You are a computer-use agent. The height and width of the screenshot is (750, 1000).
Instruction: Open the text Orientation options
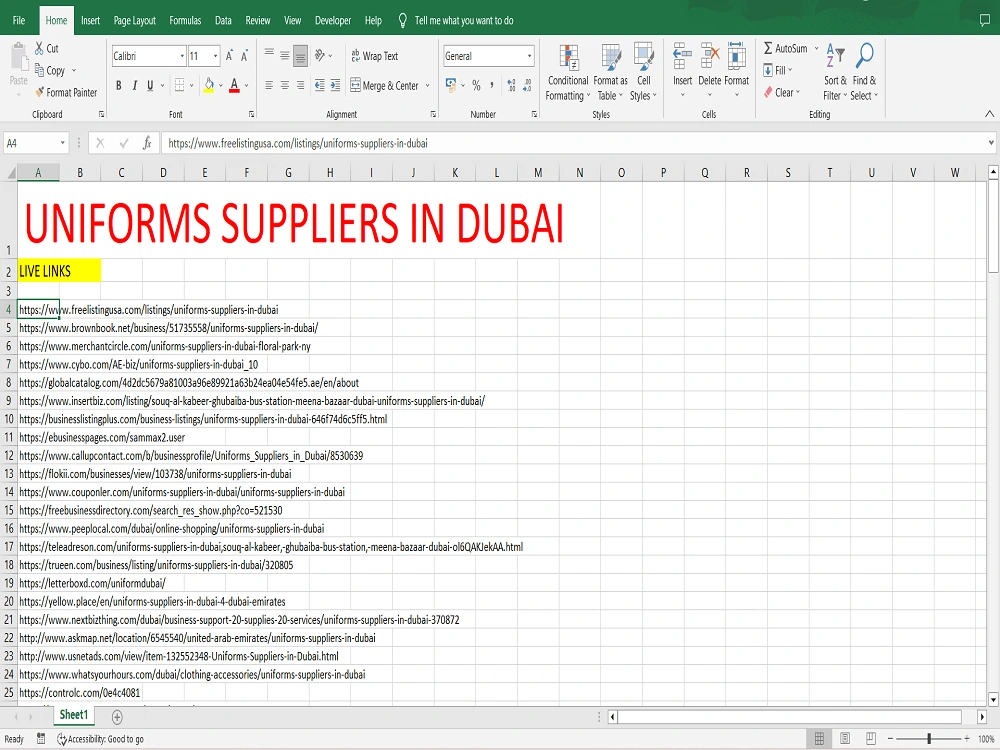point(323,55)
